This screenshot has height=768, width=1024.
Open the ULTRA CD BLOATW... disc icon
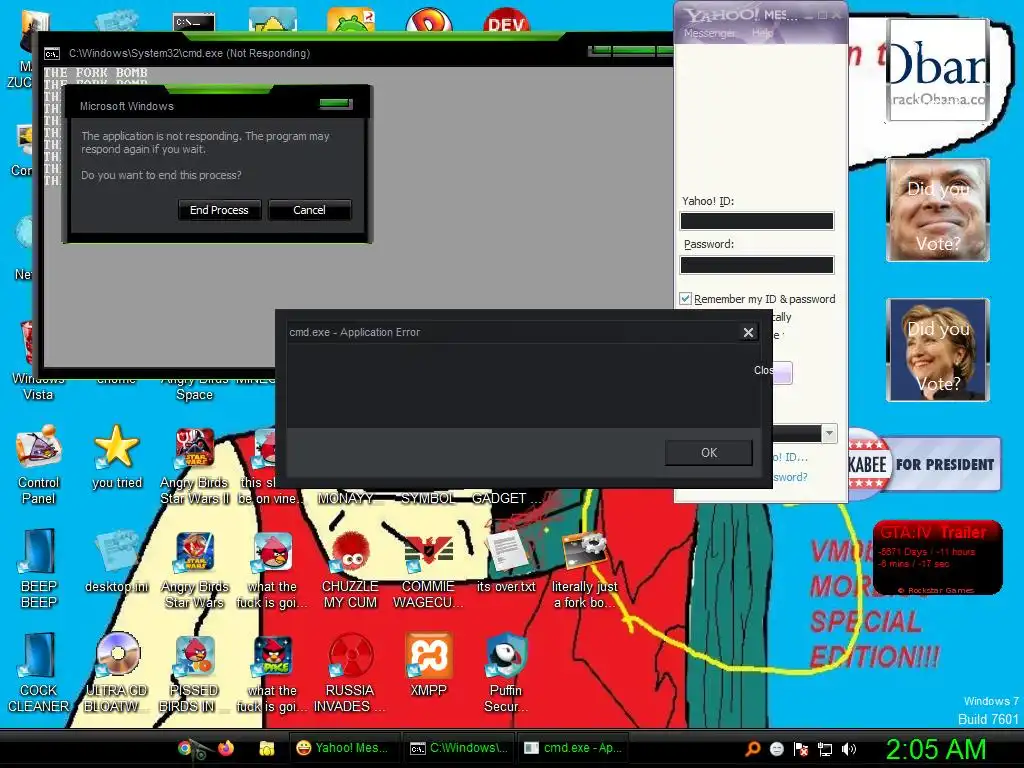coord(117,673)
